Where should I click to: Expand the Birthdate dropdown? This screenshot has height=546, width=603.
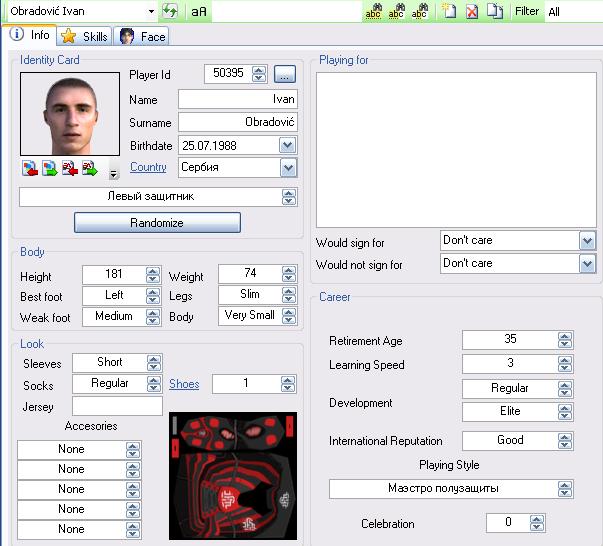pos(288,145)
